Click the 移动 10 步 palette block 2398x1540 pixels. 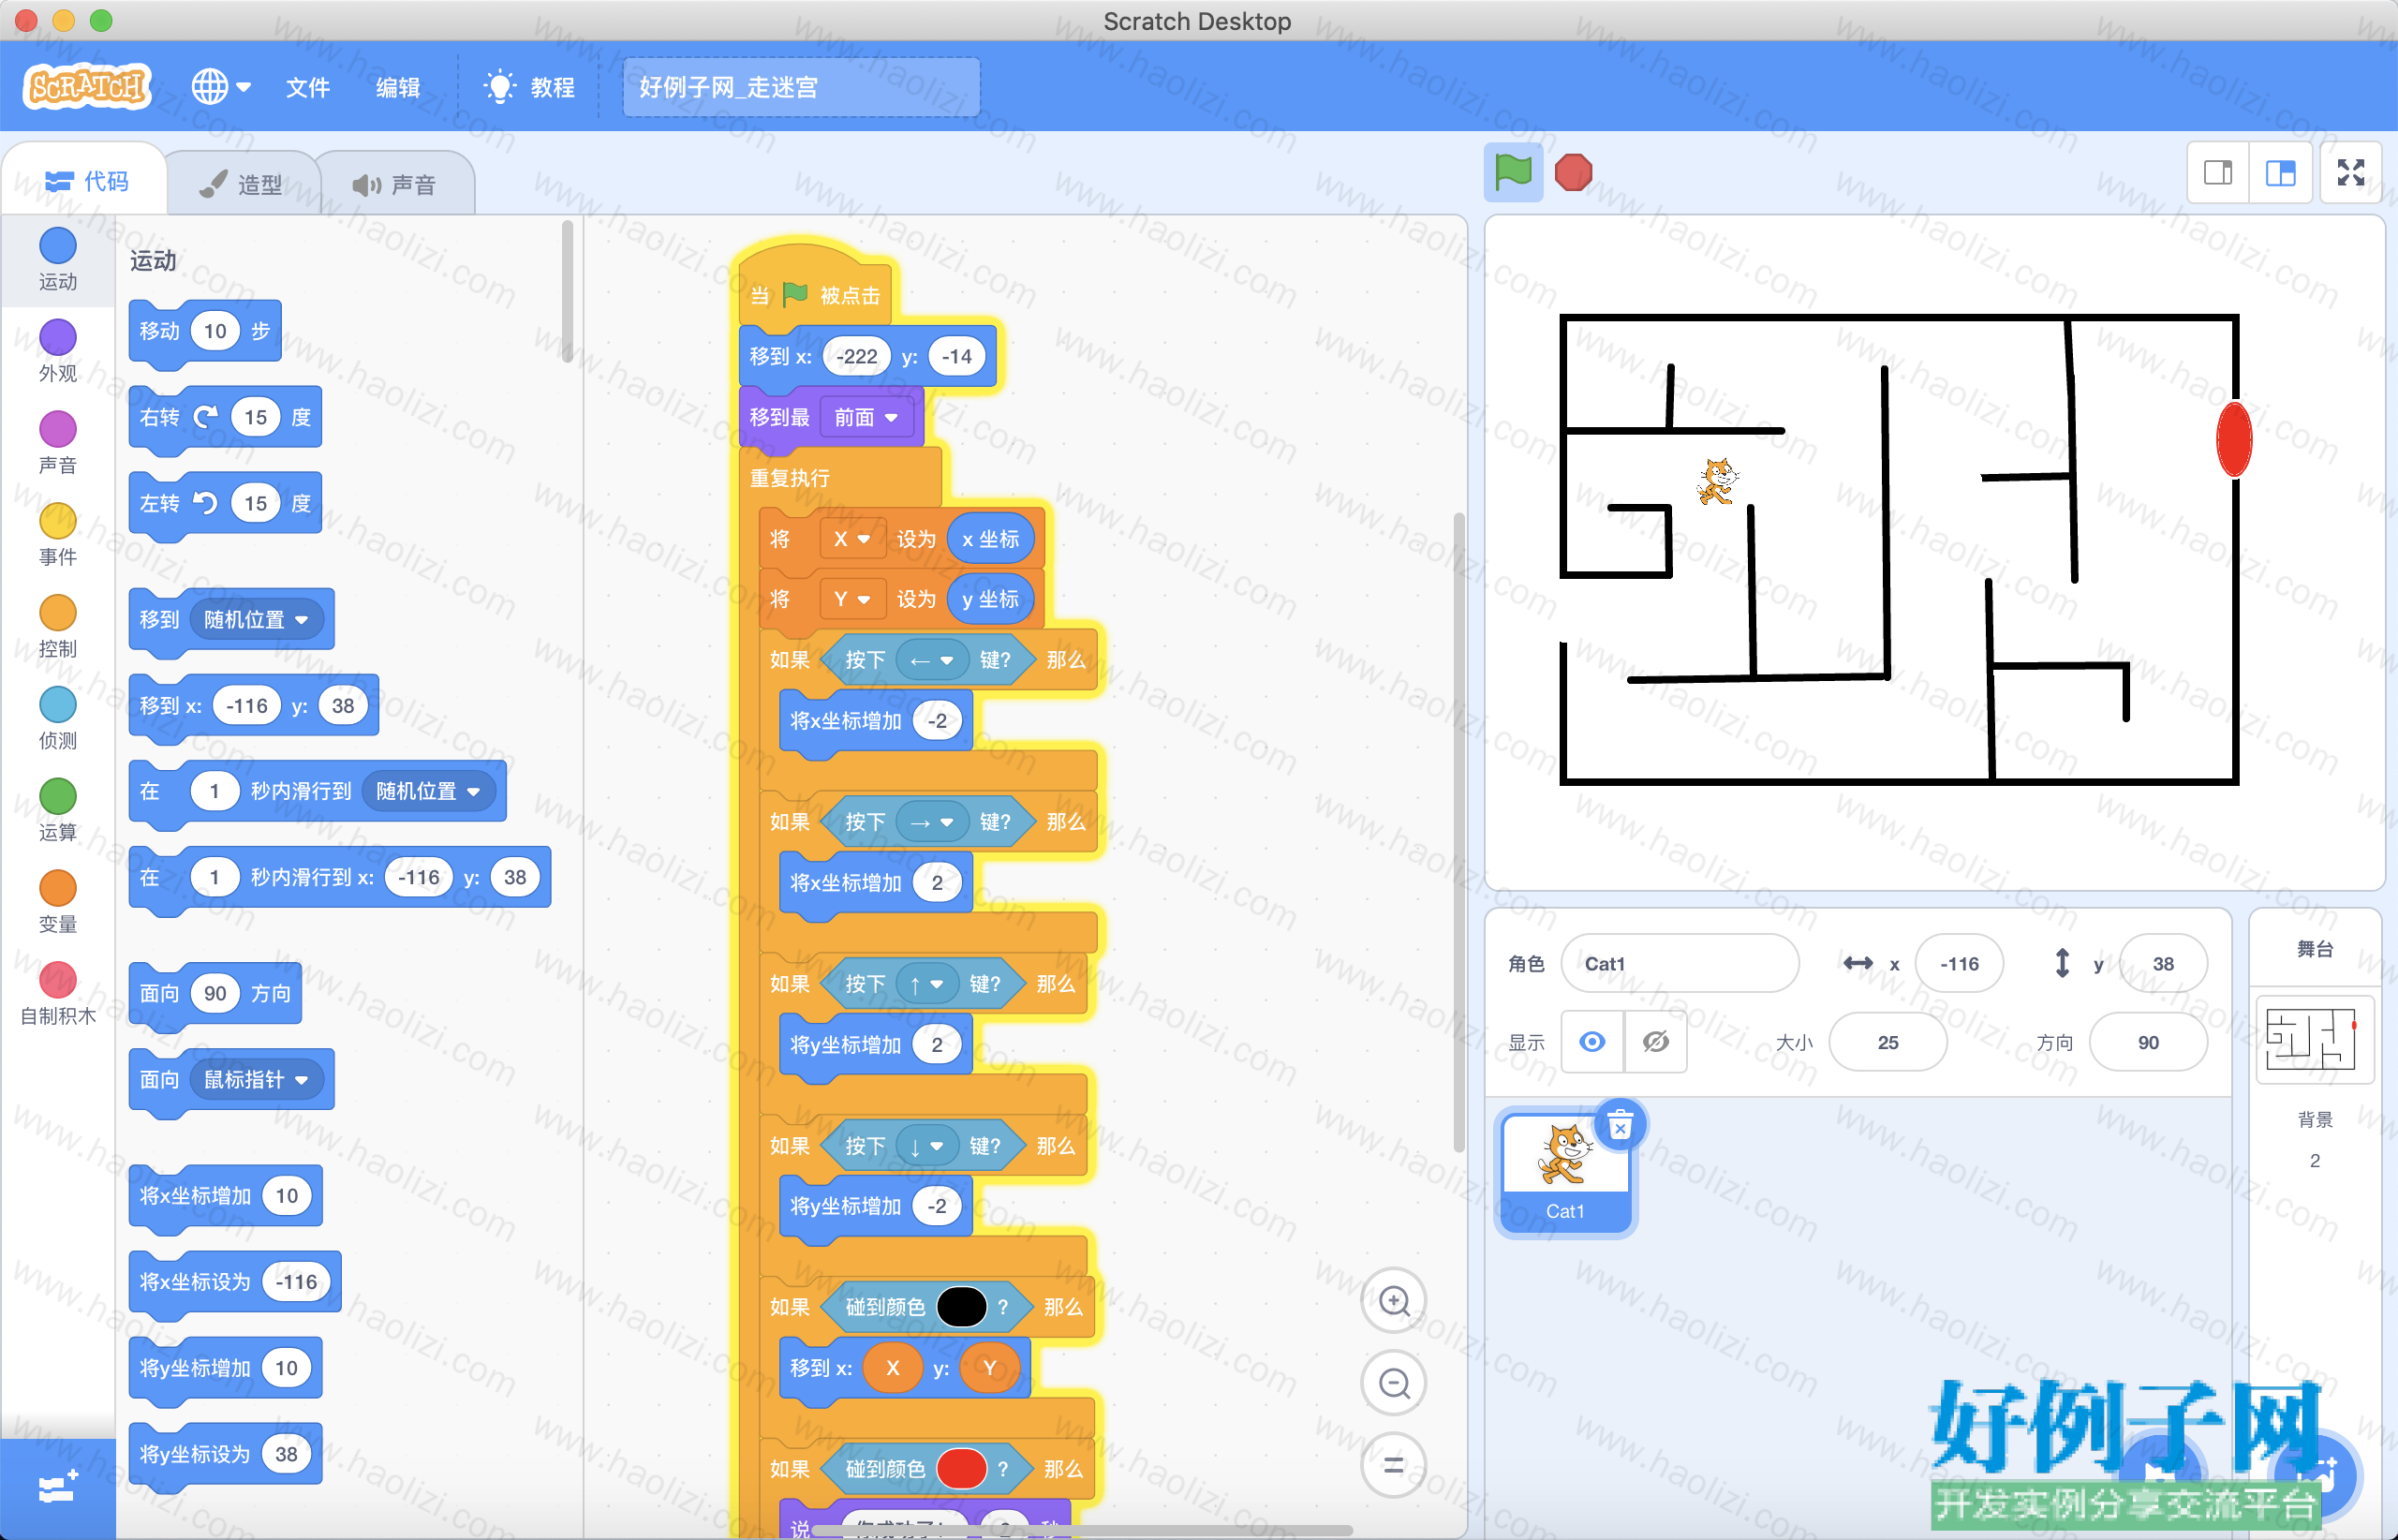205,331
